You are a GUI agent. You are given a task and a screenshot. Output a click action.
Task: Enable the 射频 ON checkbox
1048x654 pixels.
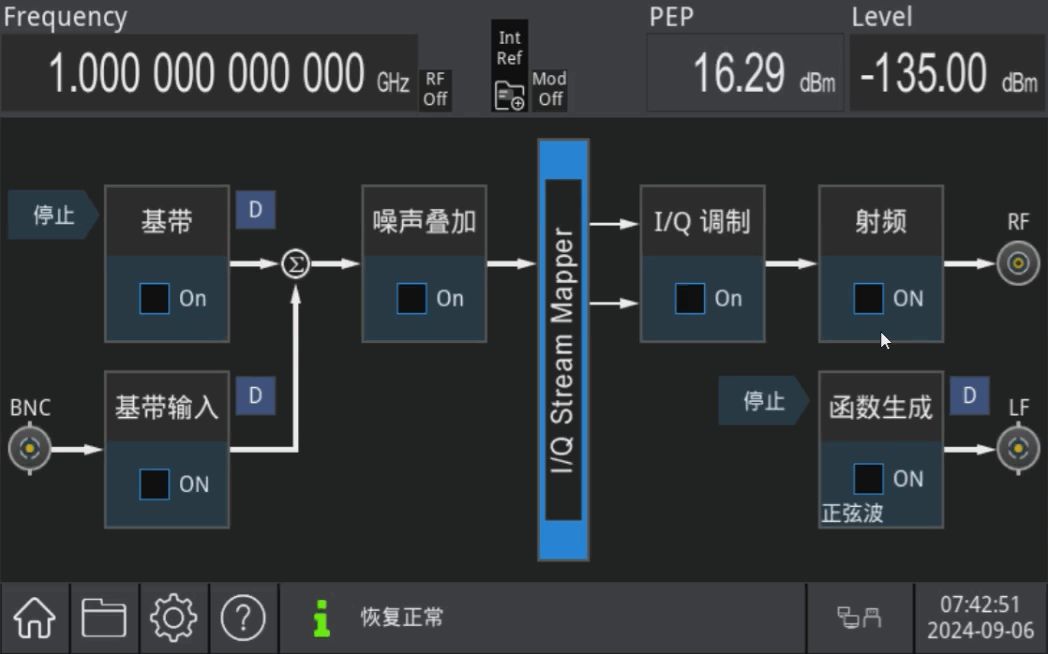click(x=868, y=298)
